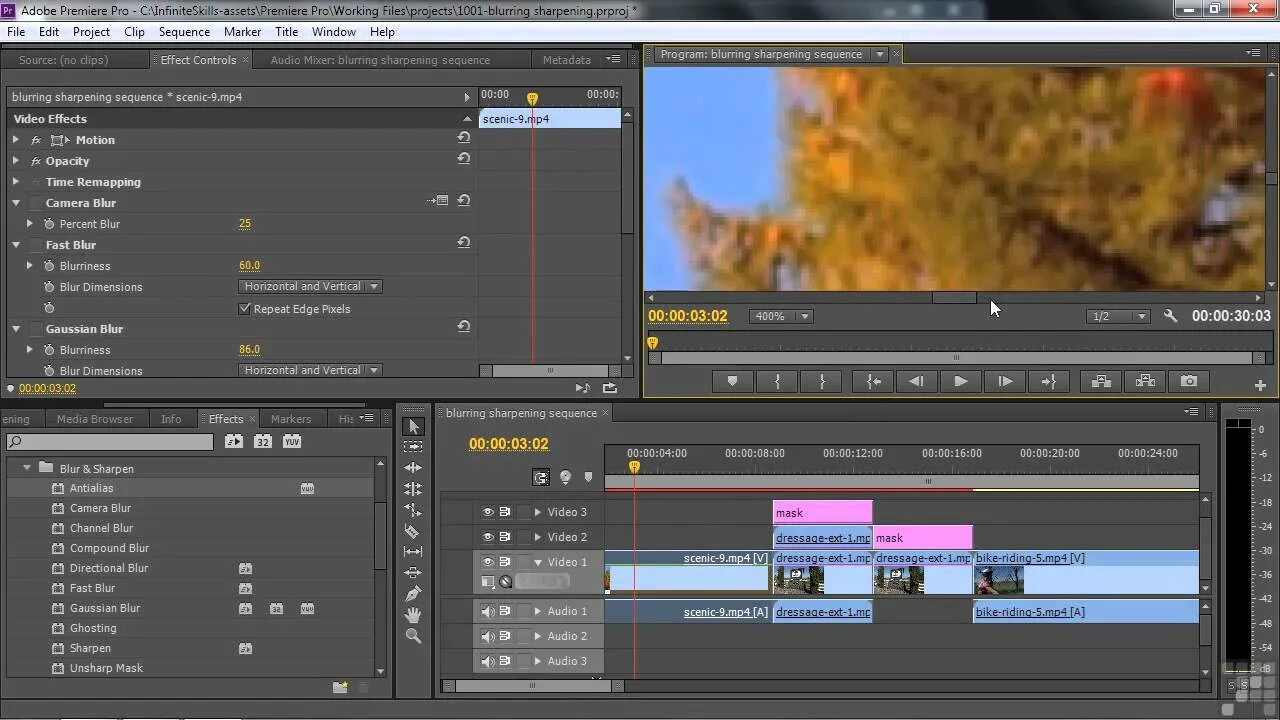Select the Slip tool

(x=413, y=552)
